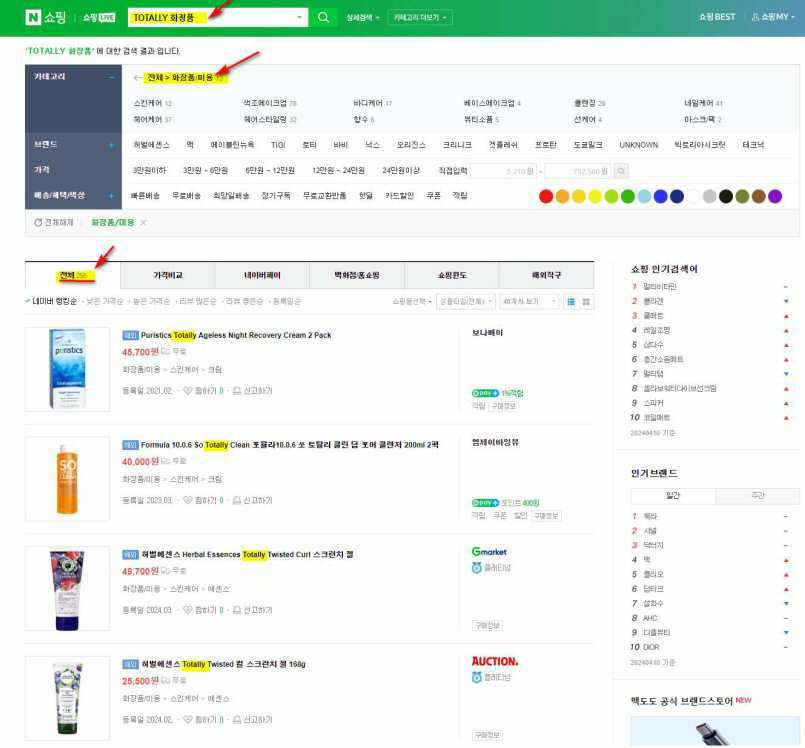The image size is (805, 748).
Task: Switch to the 쇼핑윈도 tab
Action: [452, 275]
